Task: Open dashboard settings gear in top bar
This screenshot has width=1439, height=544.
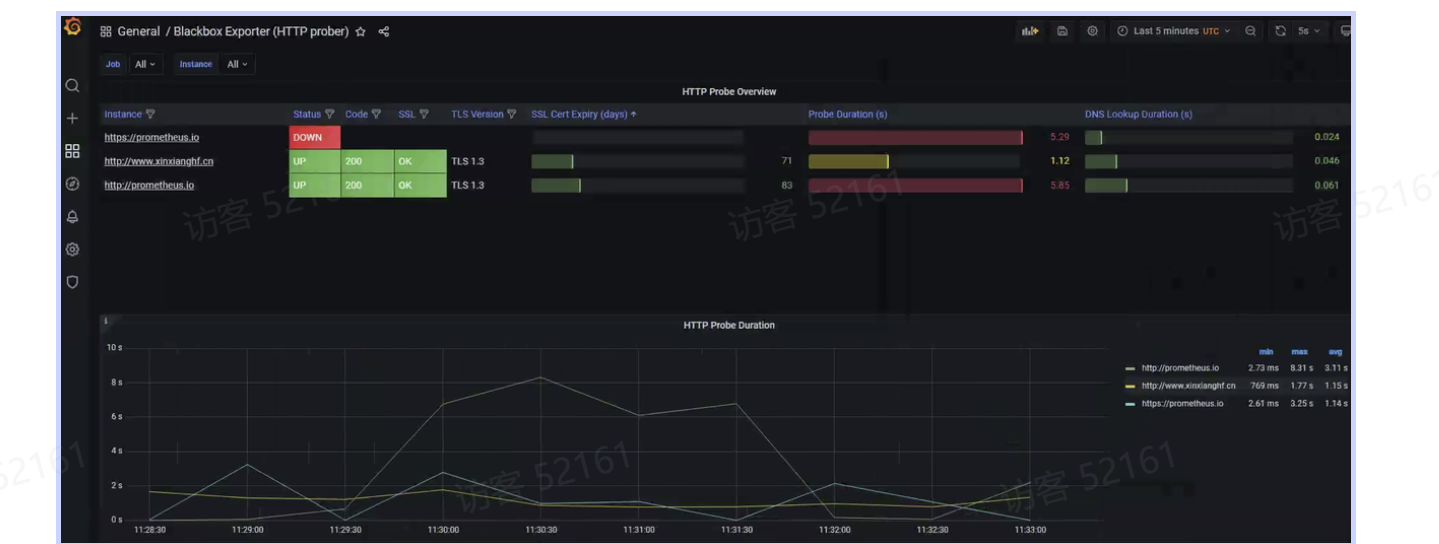Action: [x=1092, y=31]
